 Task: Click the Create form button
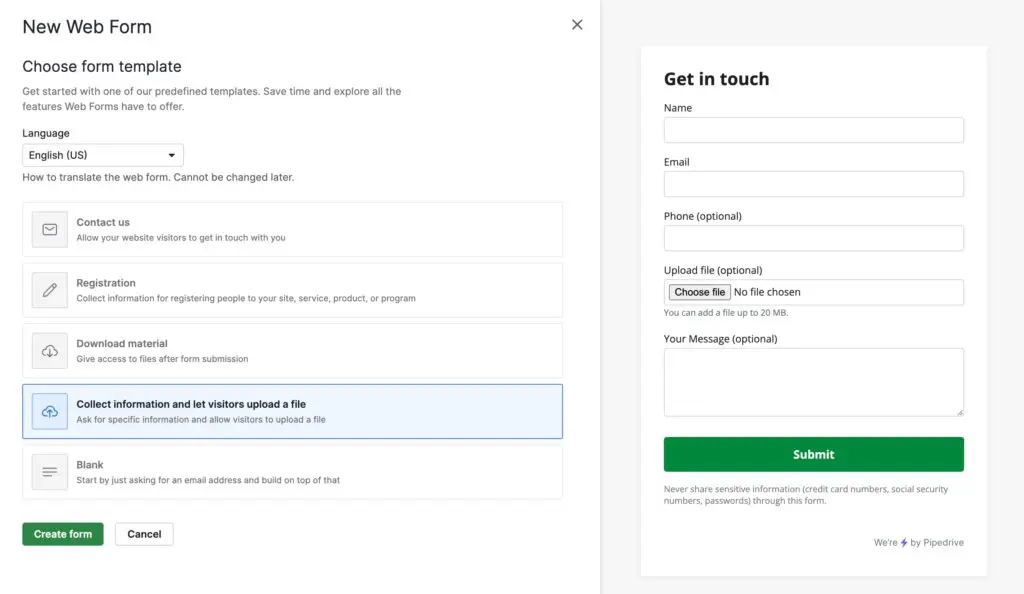click(62, 533)
